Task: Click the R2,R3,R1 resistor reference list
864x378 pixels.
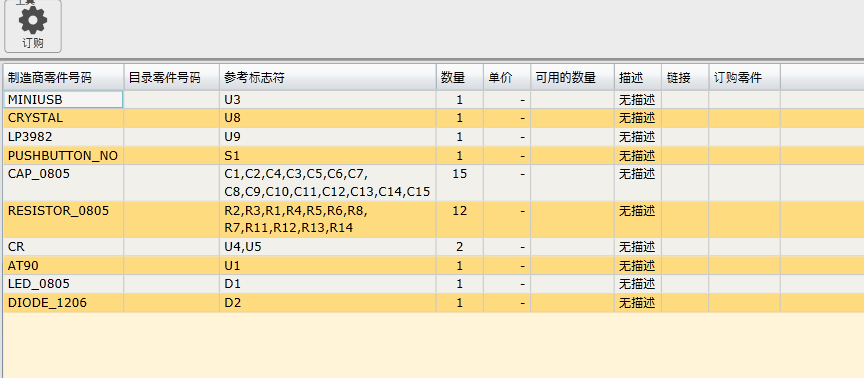Action: 296,220
